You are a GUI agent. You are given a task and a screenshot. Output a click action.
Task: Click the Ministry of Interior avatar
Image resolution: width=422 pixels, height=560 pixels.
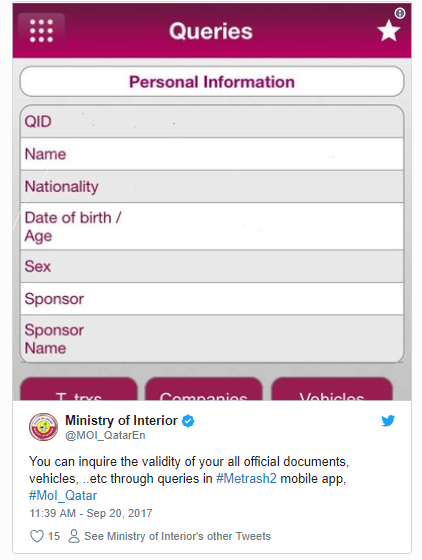coord(44,427)
